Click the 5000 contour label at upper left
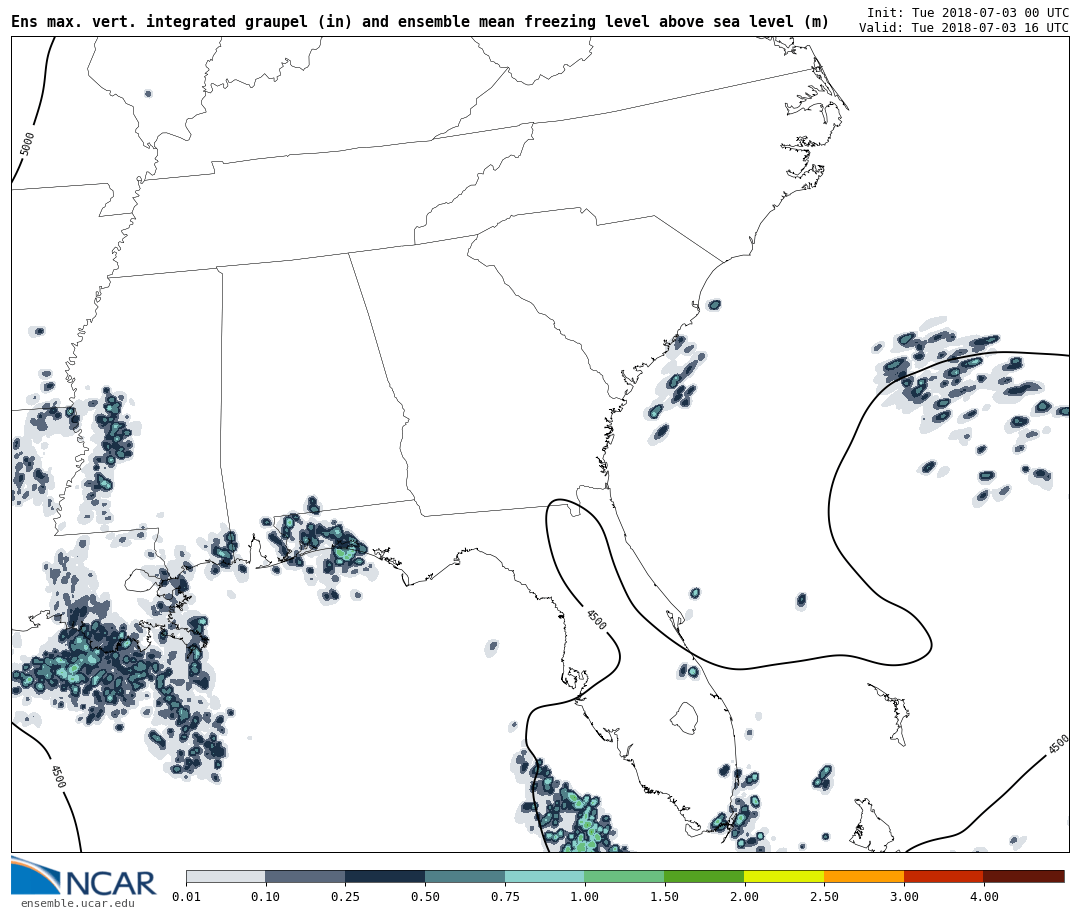 [x=27, y=144]
